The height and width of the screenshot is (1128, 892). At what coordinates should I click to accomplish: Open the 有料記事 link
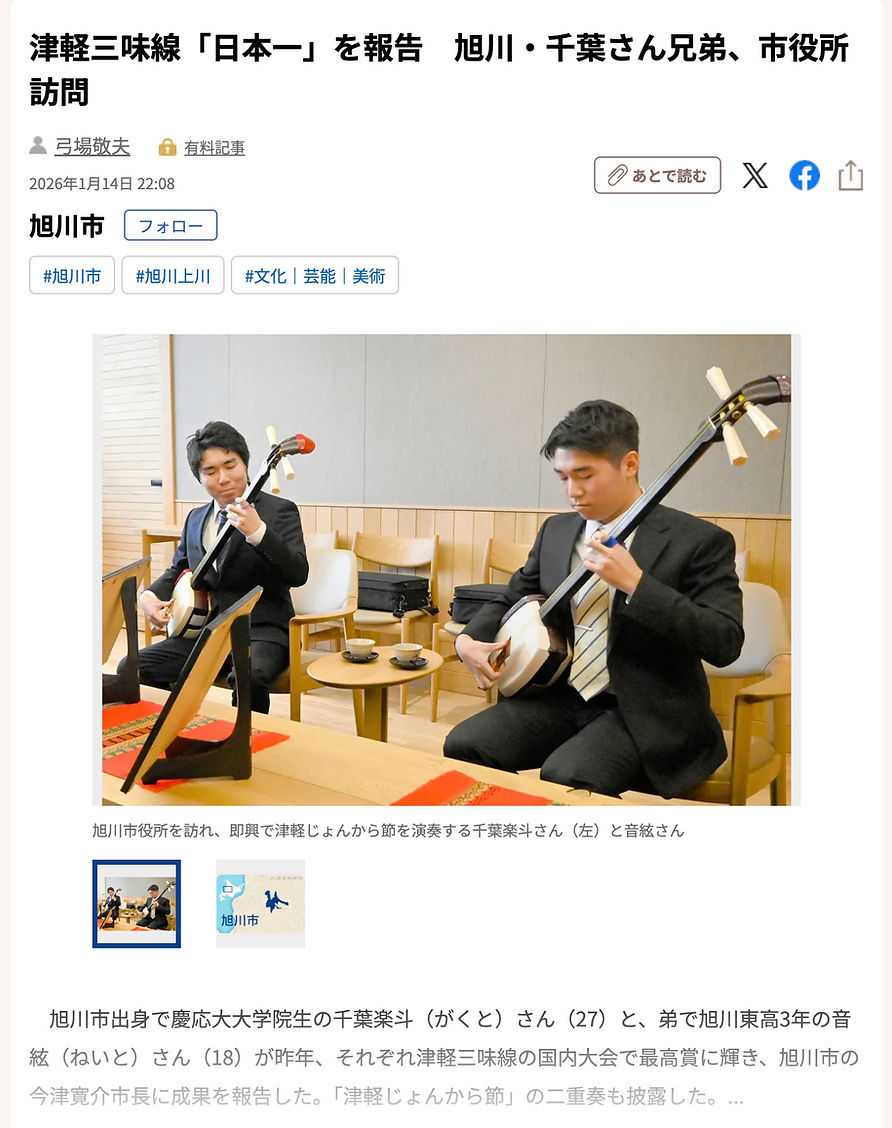[214, 147]
